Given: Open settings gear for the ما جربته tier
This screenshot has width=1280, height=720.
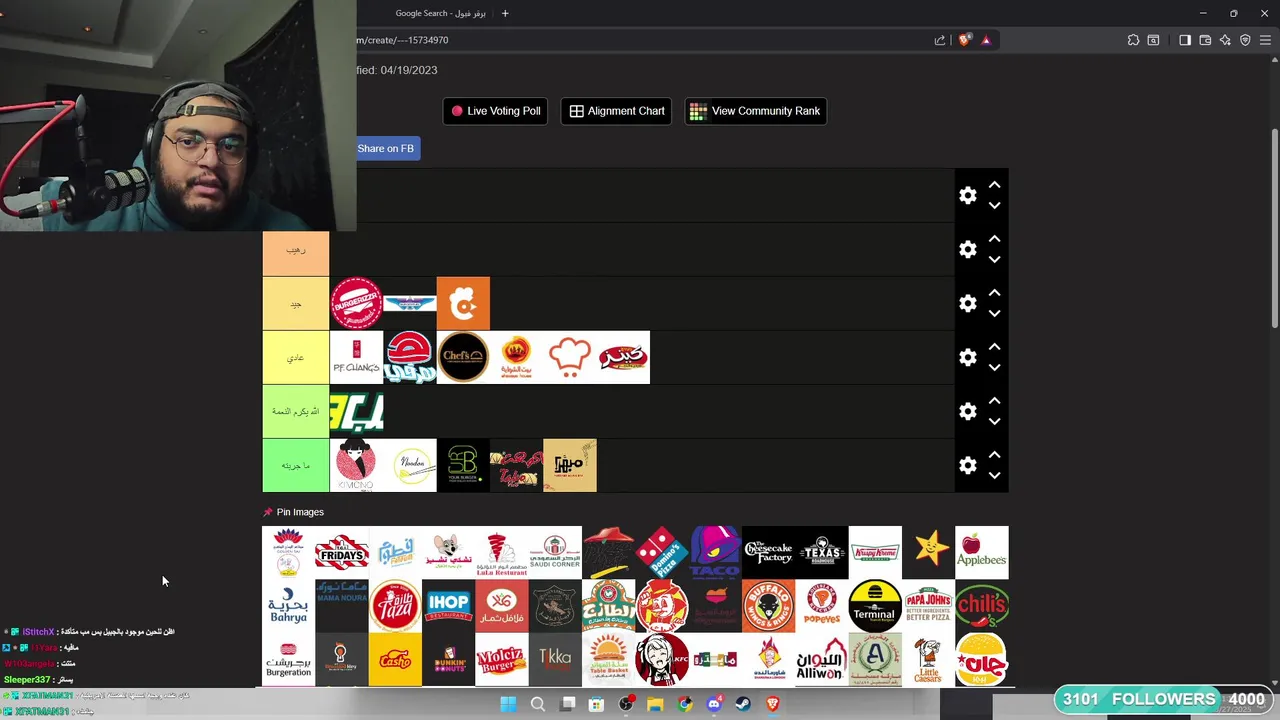Looking at the screenshot, I should click(968, 465).
